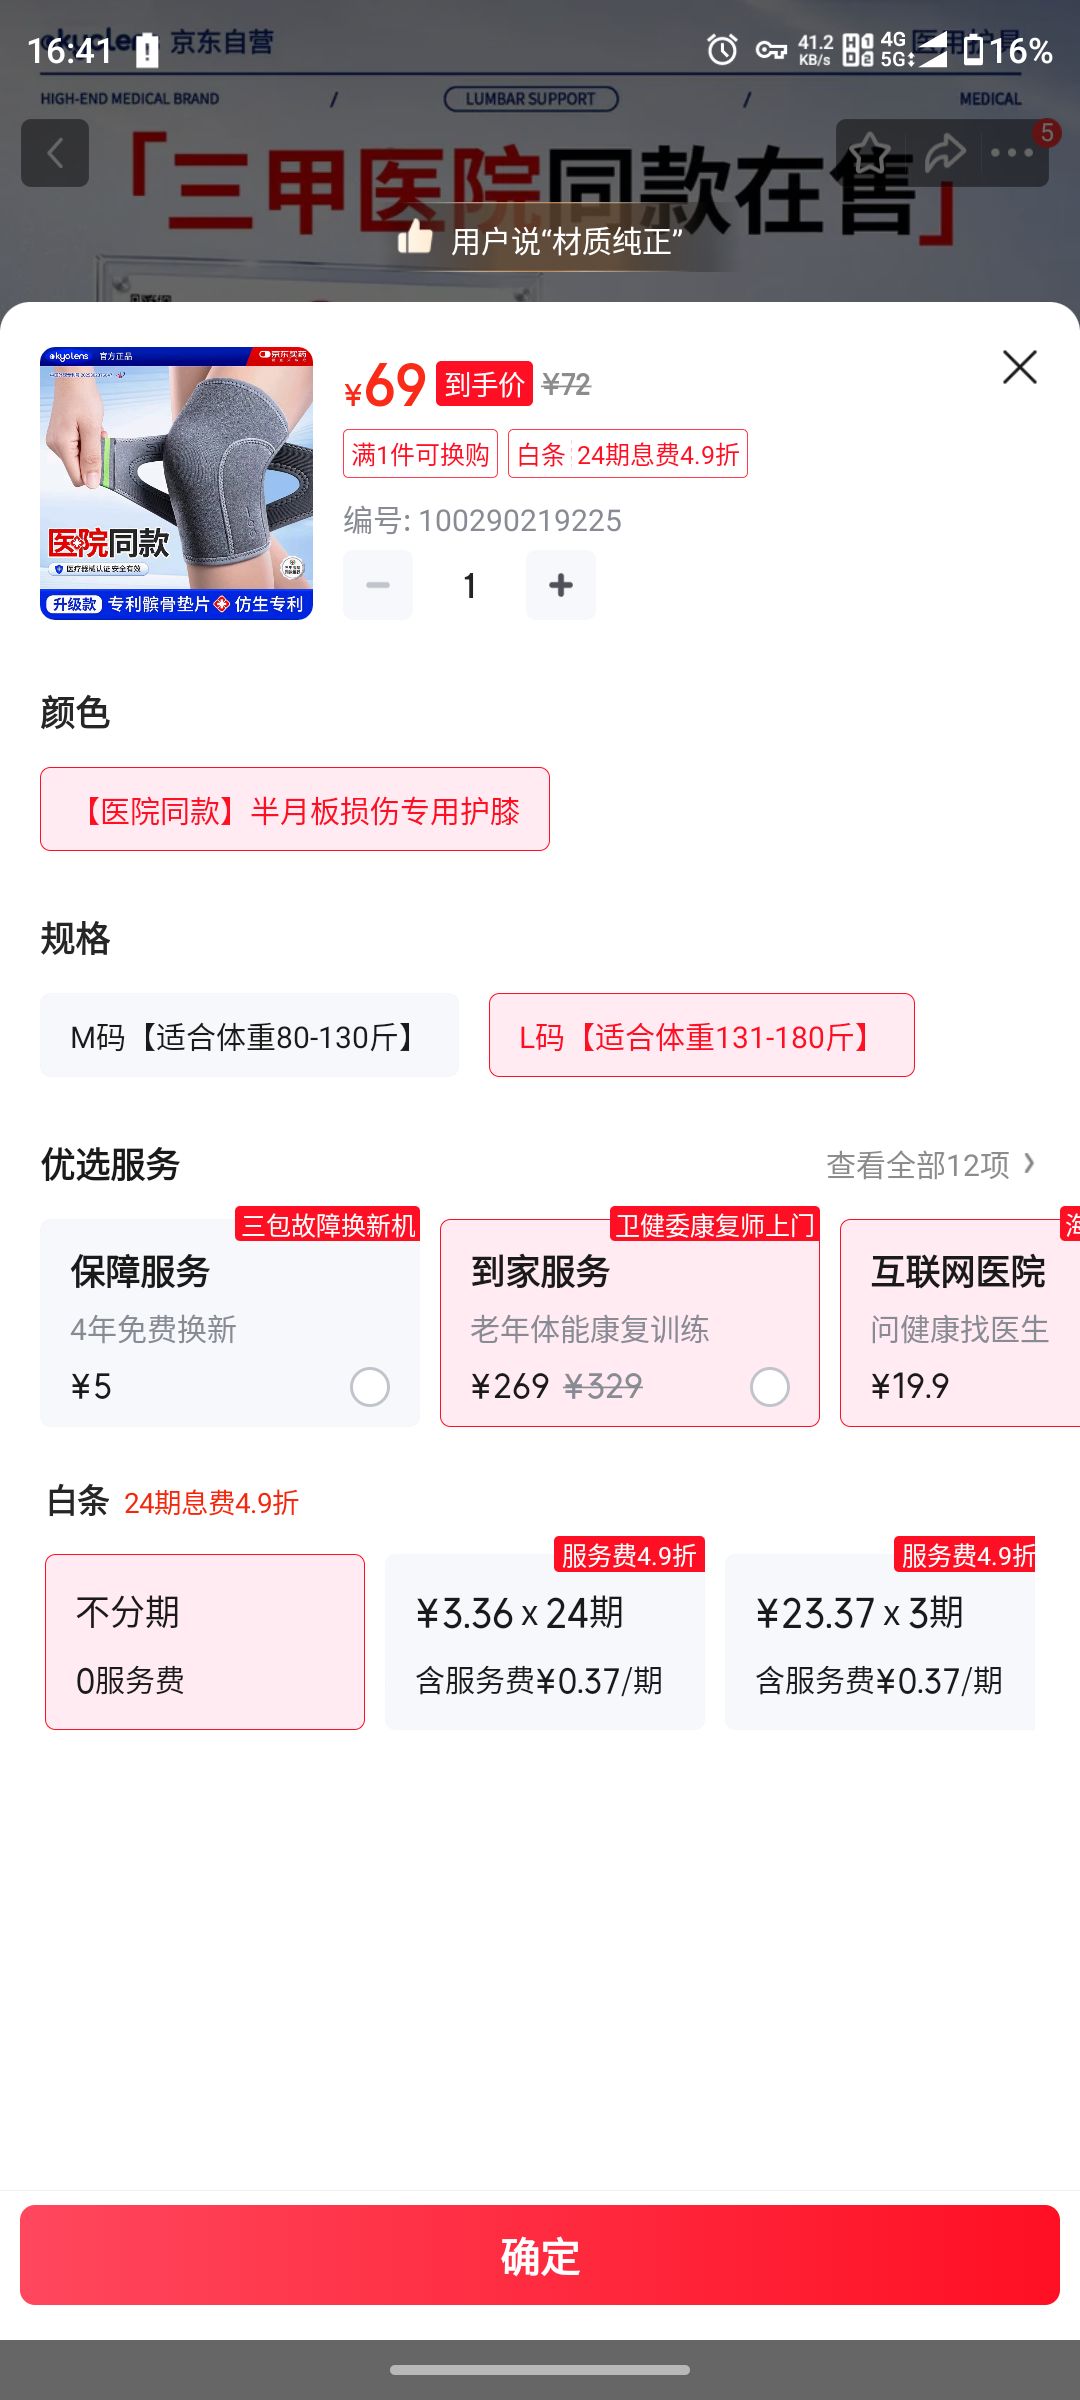Tap the share arrow icon

pos(944,153)
